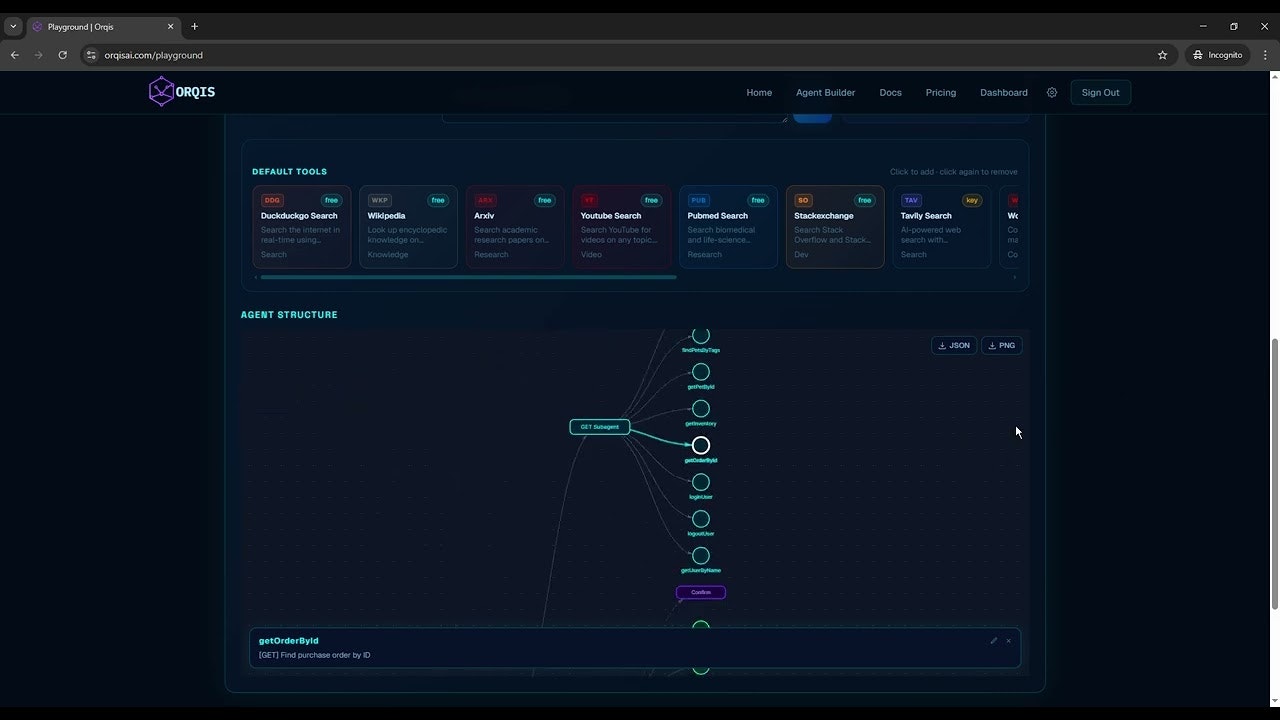Click the getOrderById panel title
Image resolution: width=1280 pixels, height=720 pixels.
(x=288, y=641)
